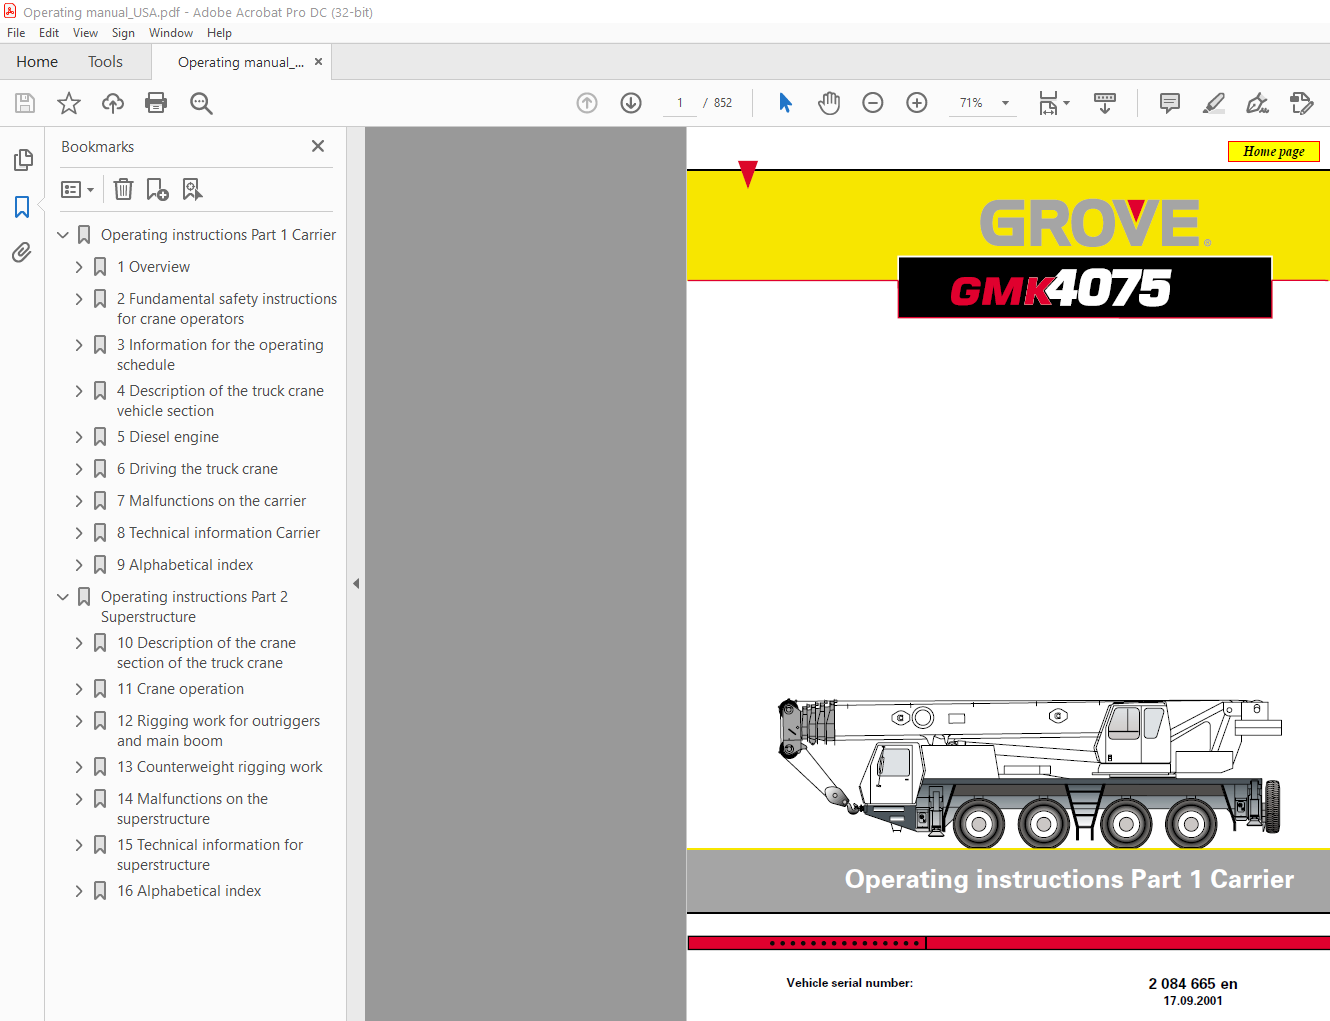Collapse the navigation pane with arrow handle
The width and height of the screenshot is (1330, 1021).
356,583
